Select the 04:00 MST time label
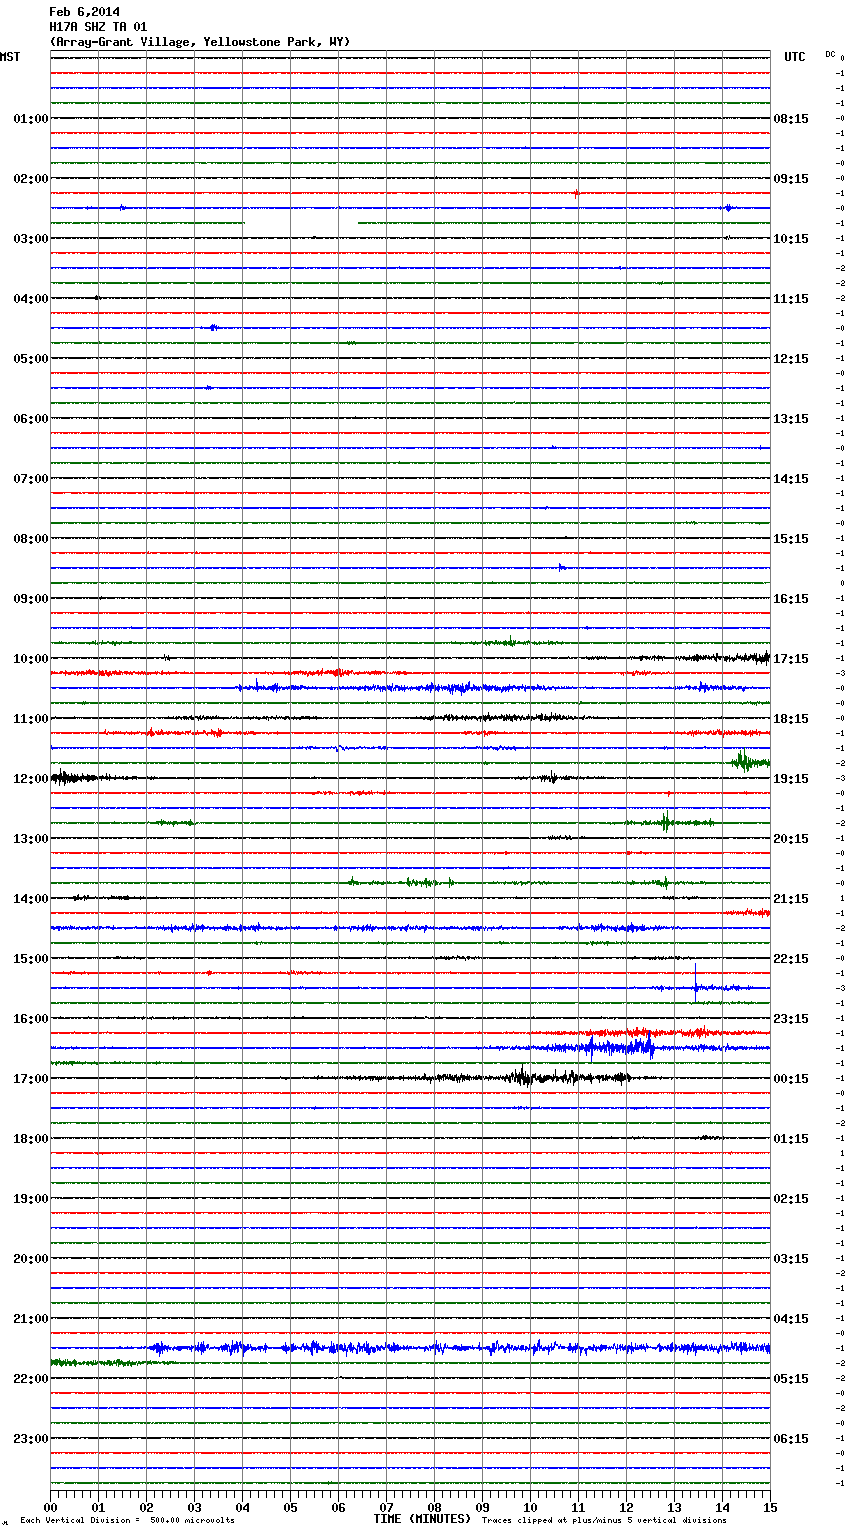The image size is (850, 1534). (x=31, y=299)
